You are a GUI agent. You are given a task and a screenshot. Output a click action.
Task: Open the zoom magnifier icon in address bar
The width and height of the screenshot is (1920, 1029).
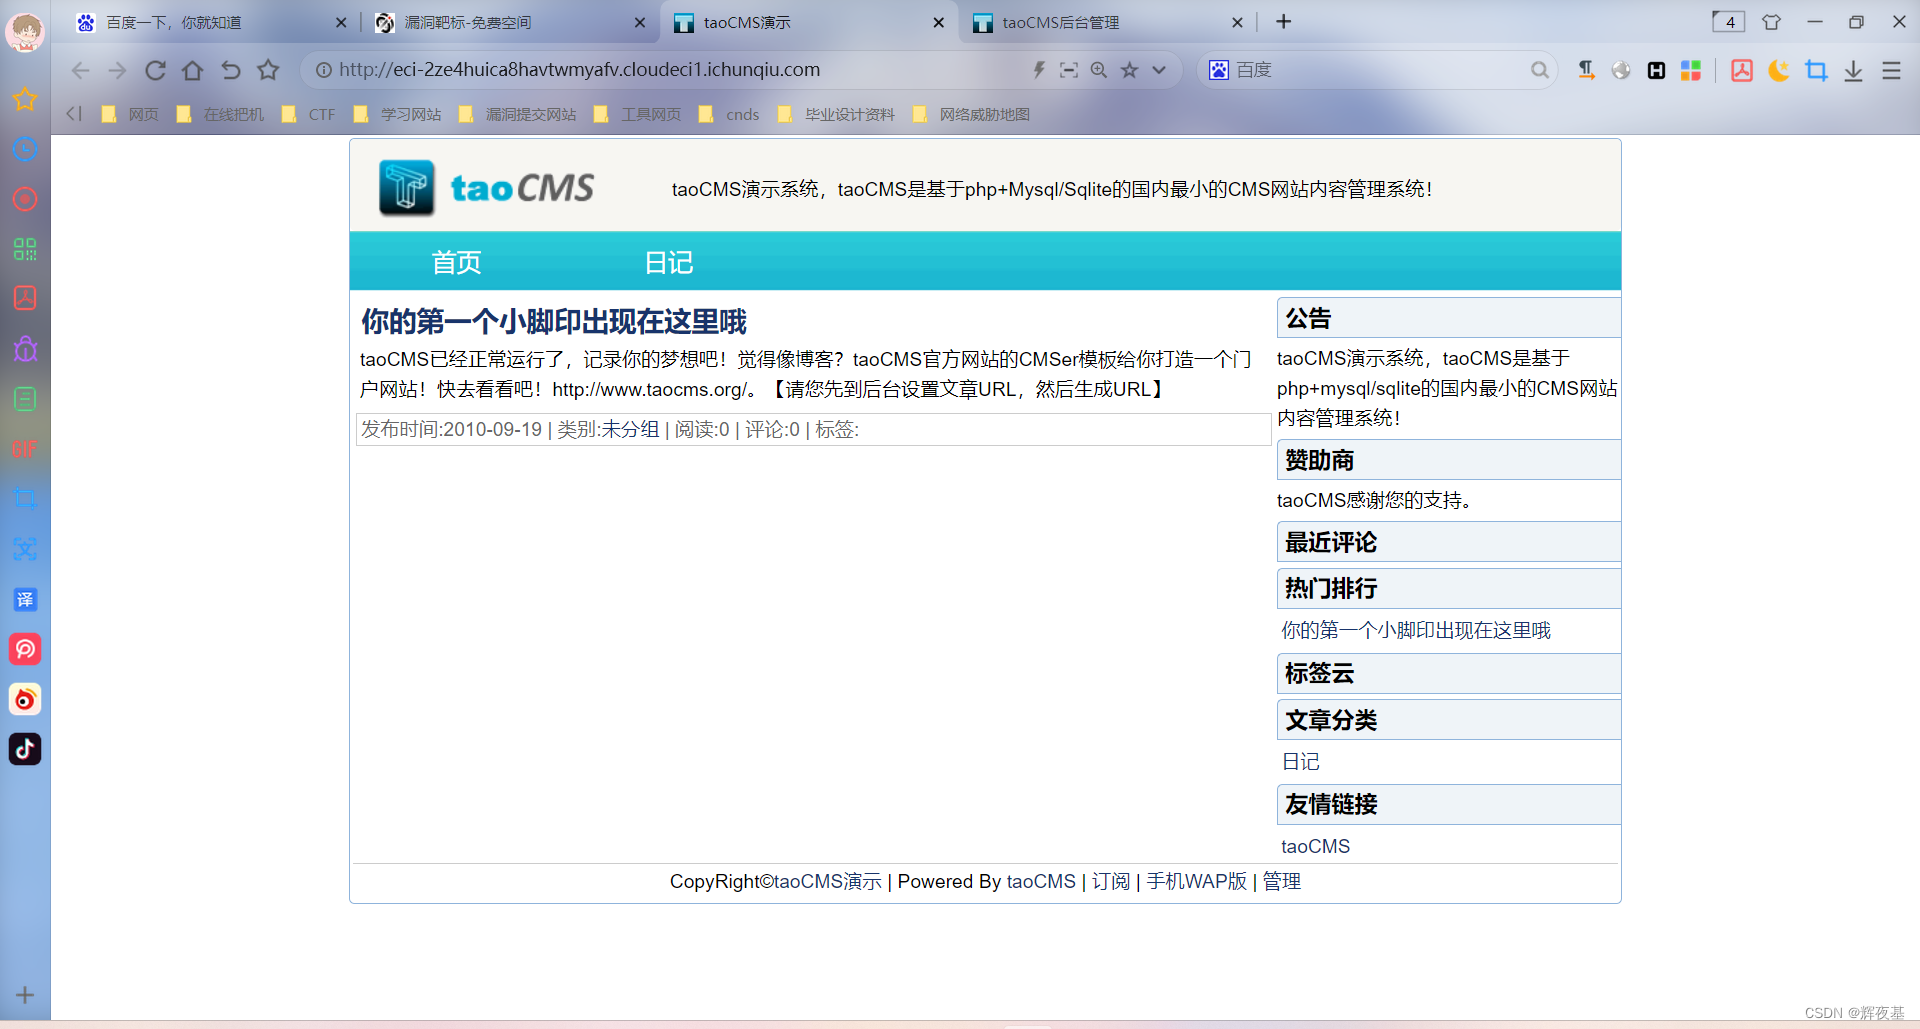(1099, 70)
